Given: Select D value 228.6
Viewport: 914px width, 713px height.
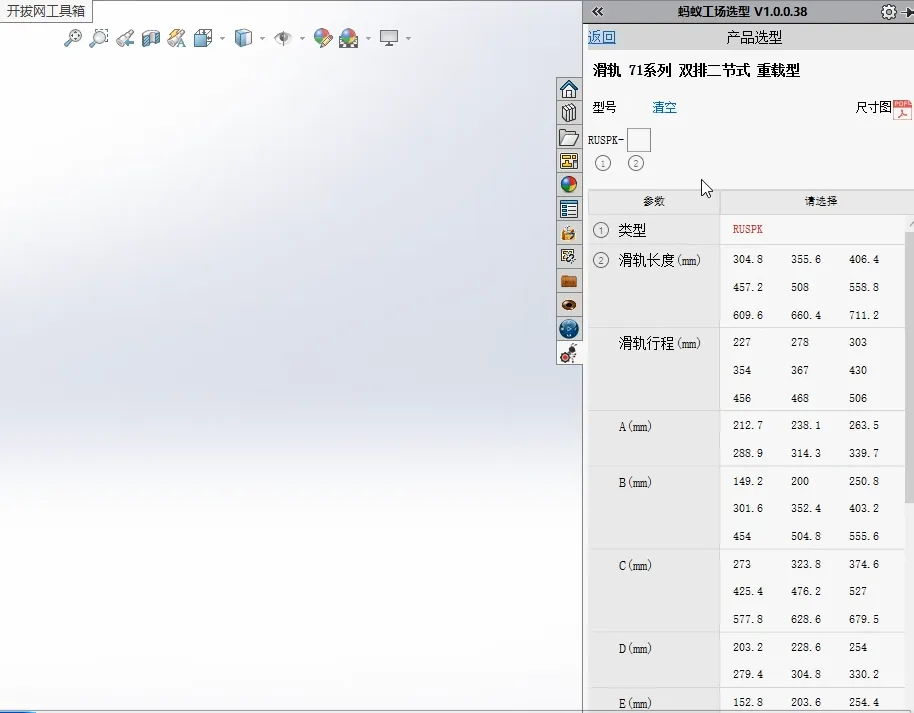Looking at the screenshot, I should coord(806,647).
